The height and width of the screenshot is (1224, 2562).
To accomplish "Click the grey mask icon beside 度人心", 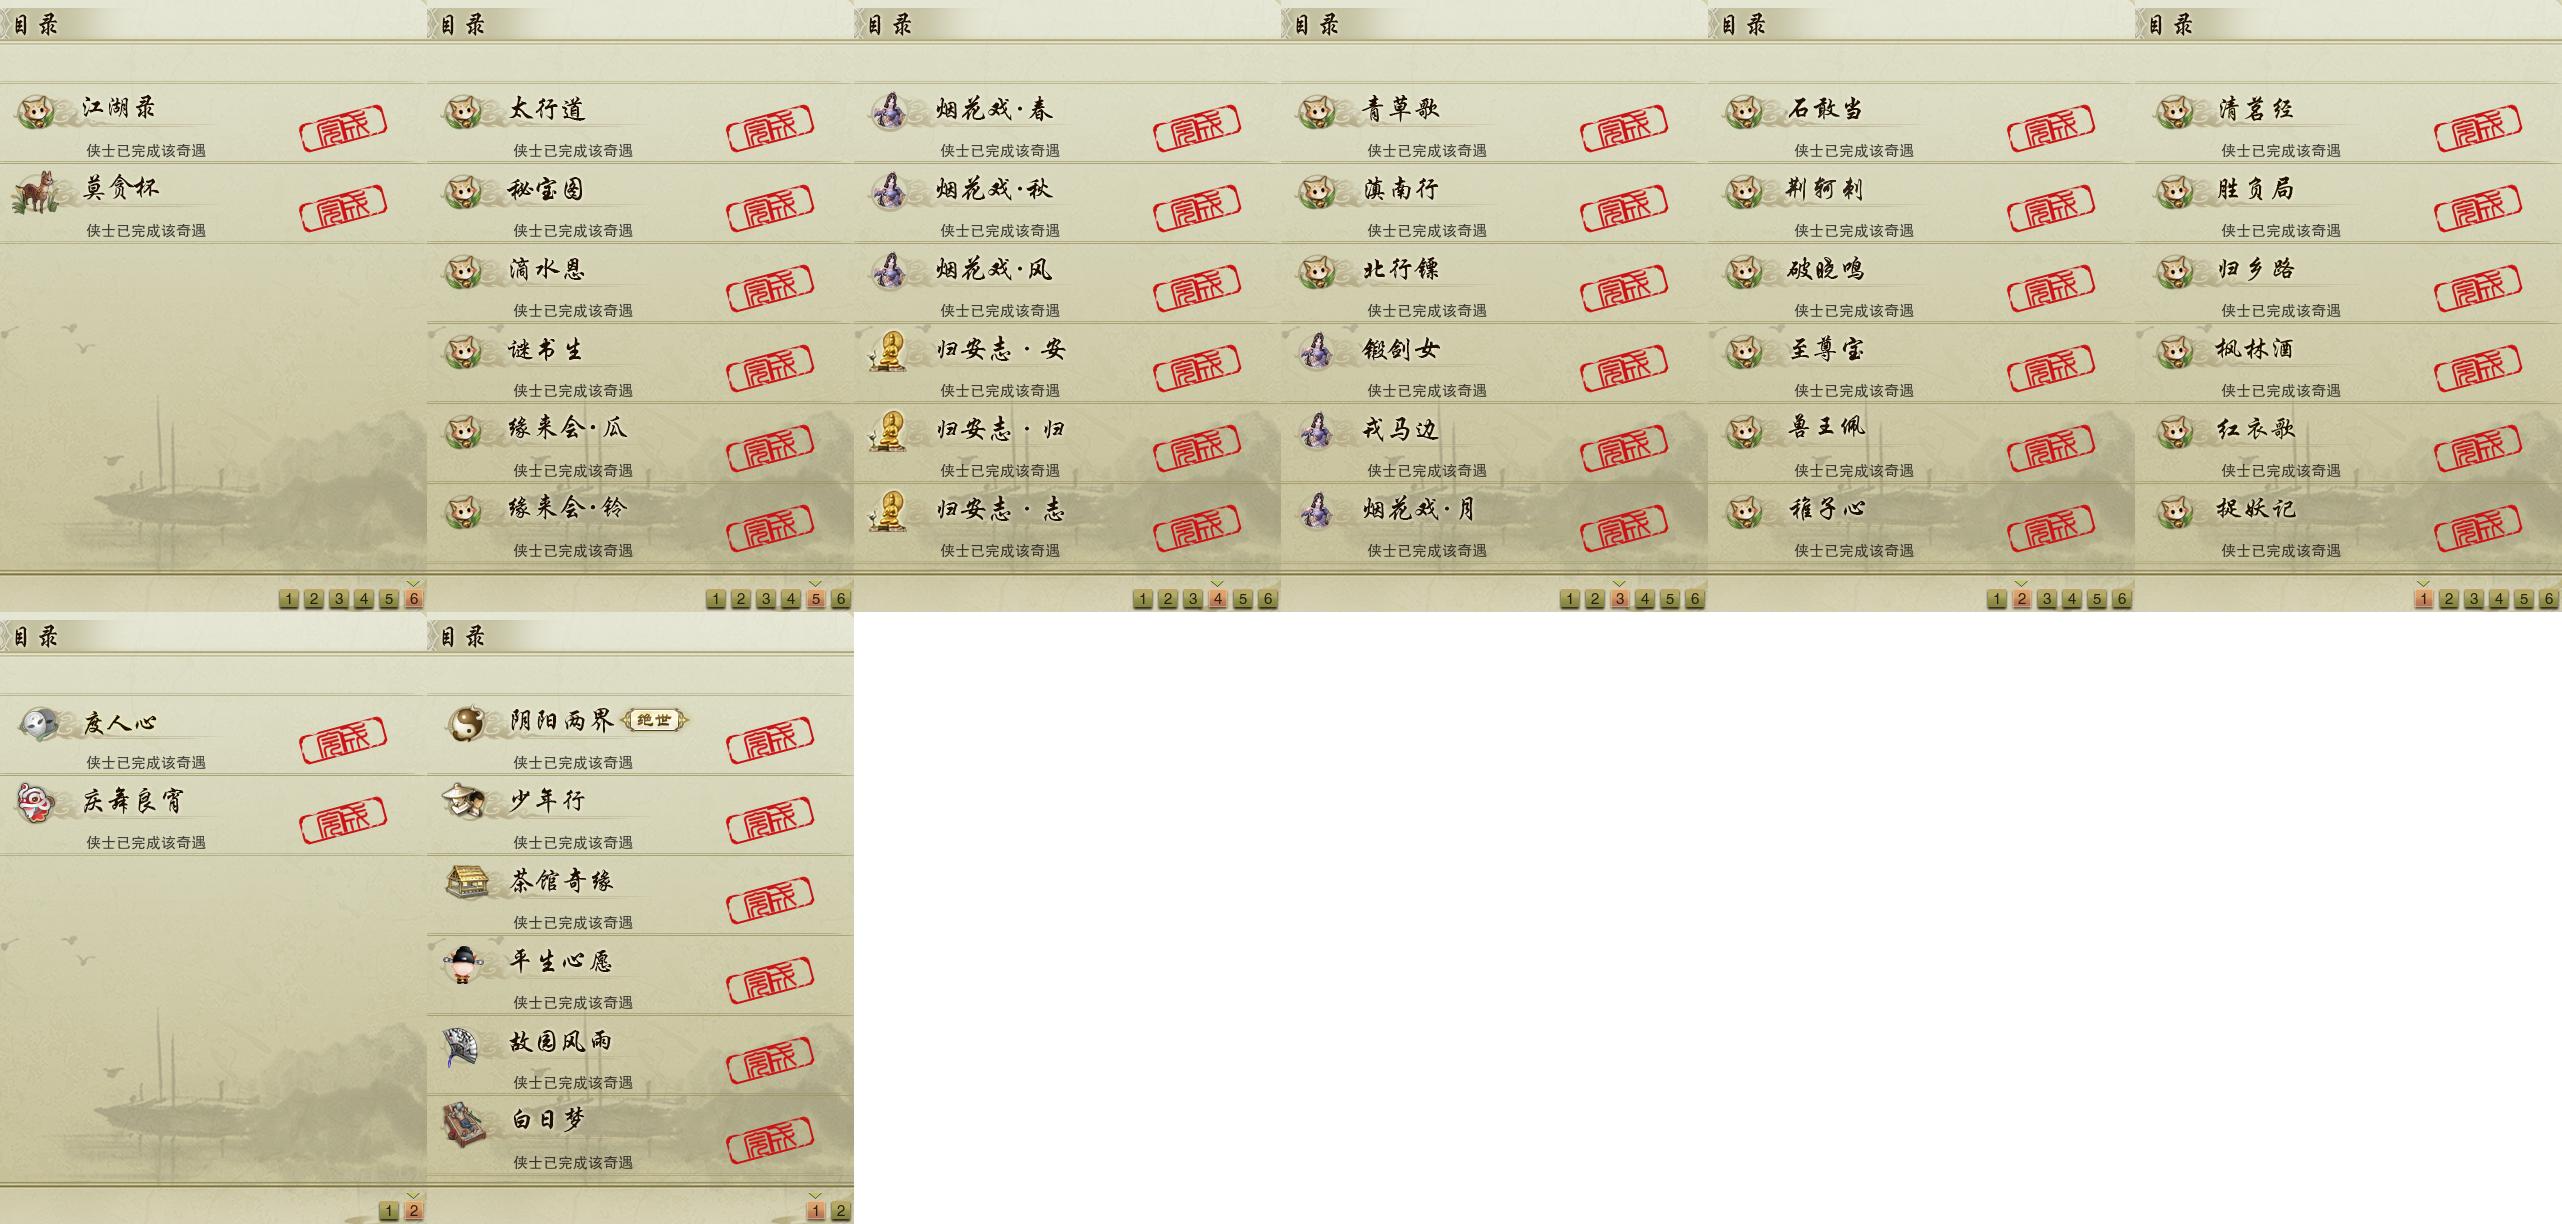I will click(38, 724).
